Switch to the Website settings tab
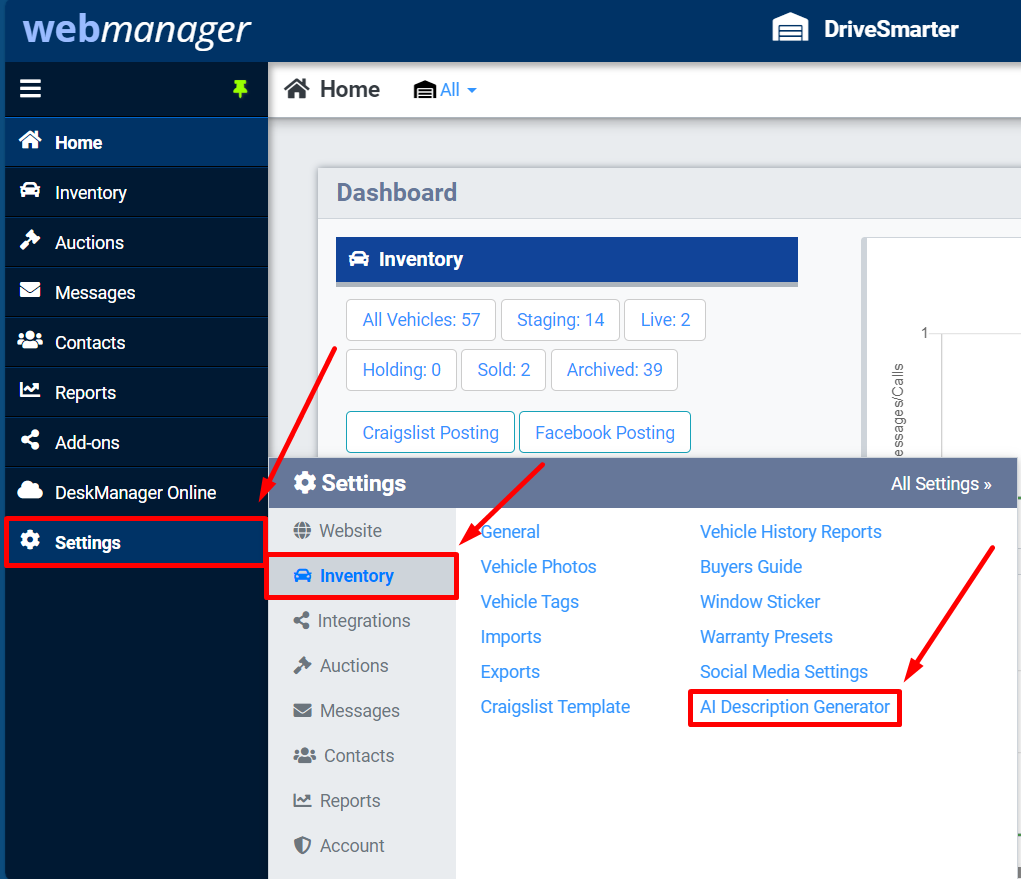 tap(353, 531)
